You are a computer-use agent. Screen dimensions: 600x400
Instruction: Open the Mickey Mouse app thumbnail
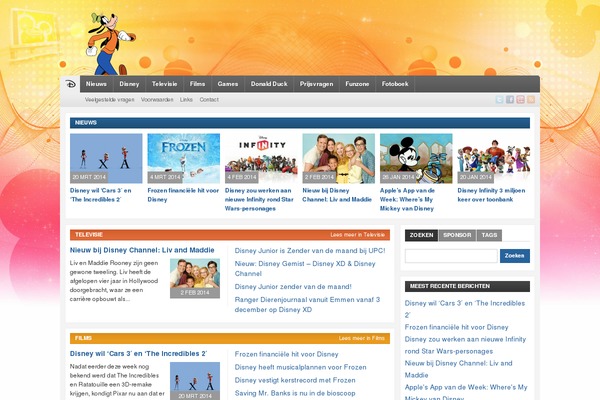pos(416,158)
